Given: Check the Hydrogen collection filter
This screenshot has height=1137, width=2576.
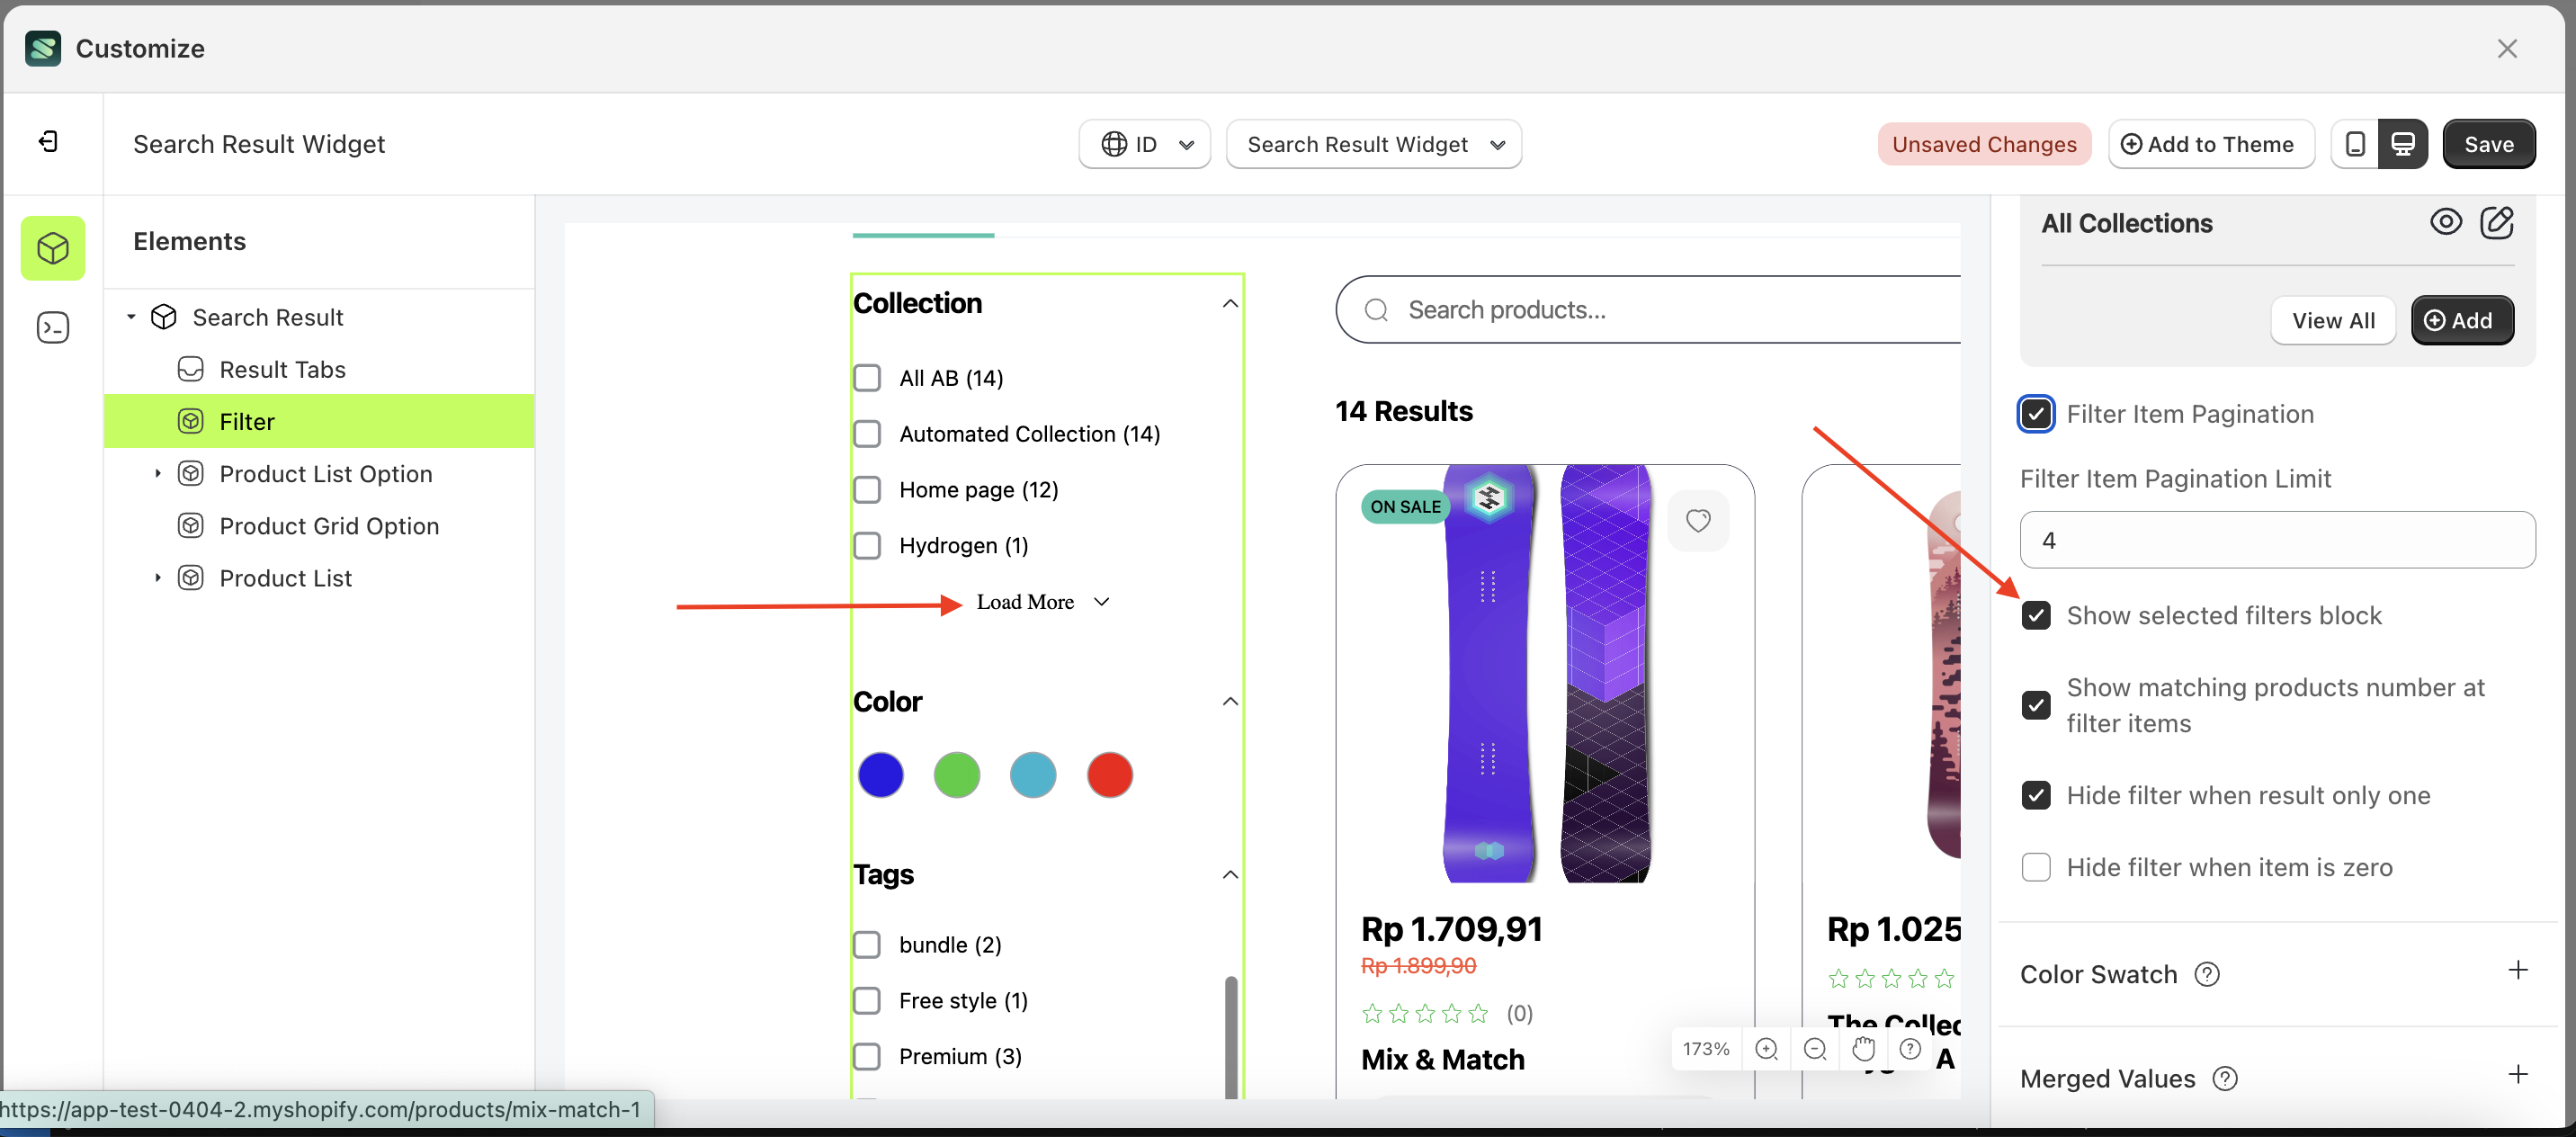Looking at the screenshot, I should point(867,546).
